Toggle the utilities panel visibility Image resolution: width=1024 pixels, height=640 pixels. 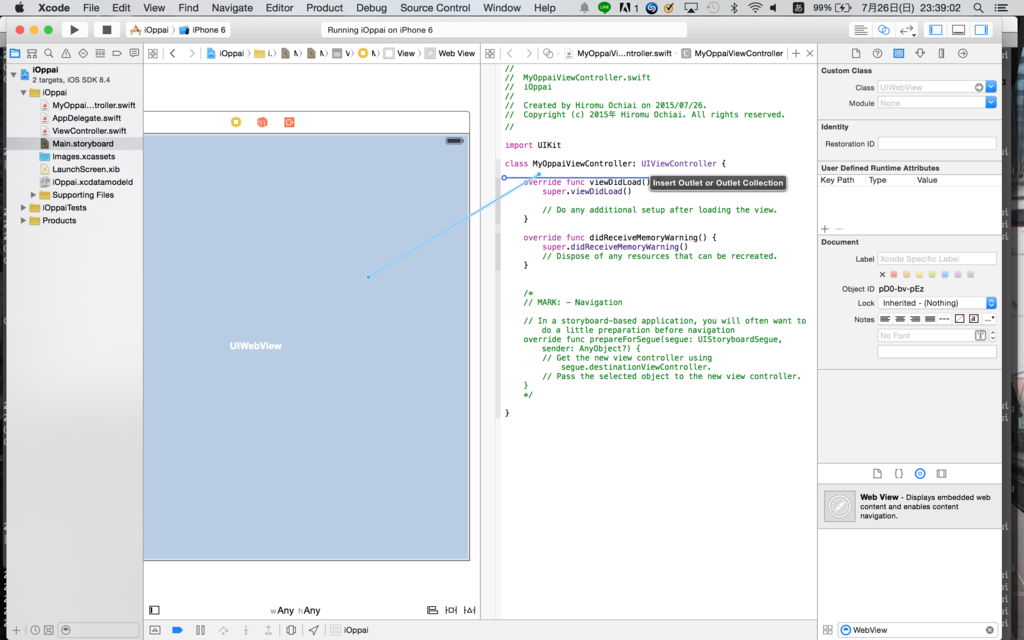[981, 30]
